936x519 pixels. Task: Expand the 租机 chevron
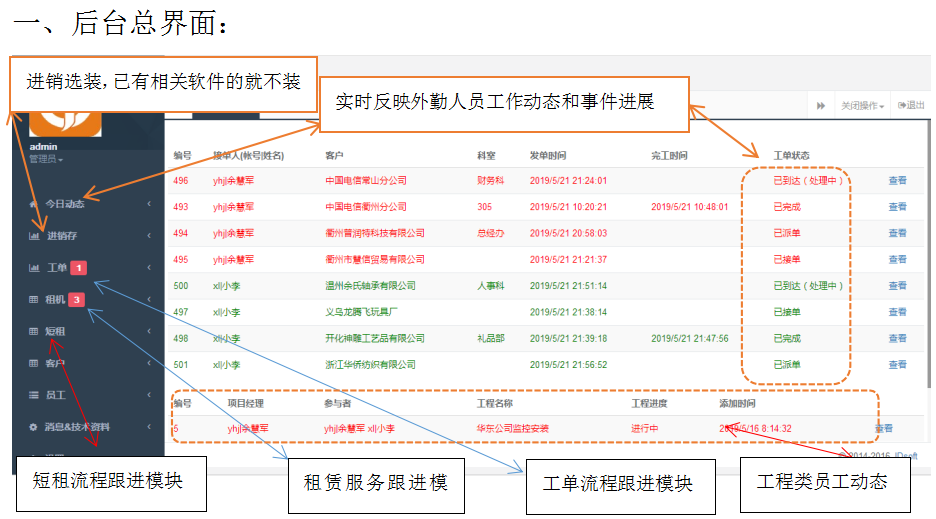(x=149, y=299)
